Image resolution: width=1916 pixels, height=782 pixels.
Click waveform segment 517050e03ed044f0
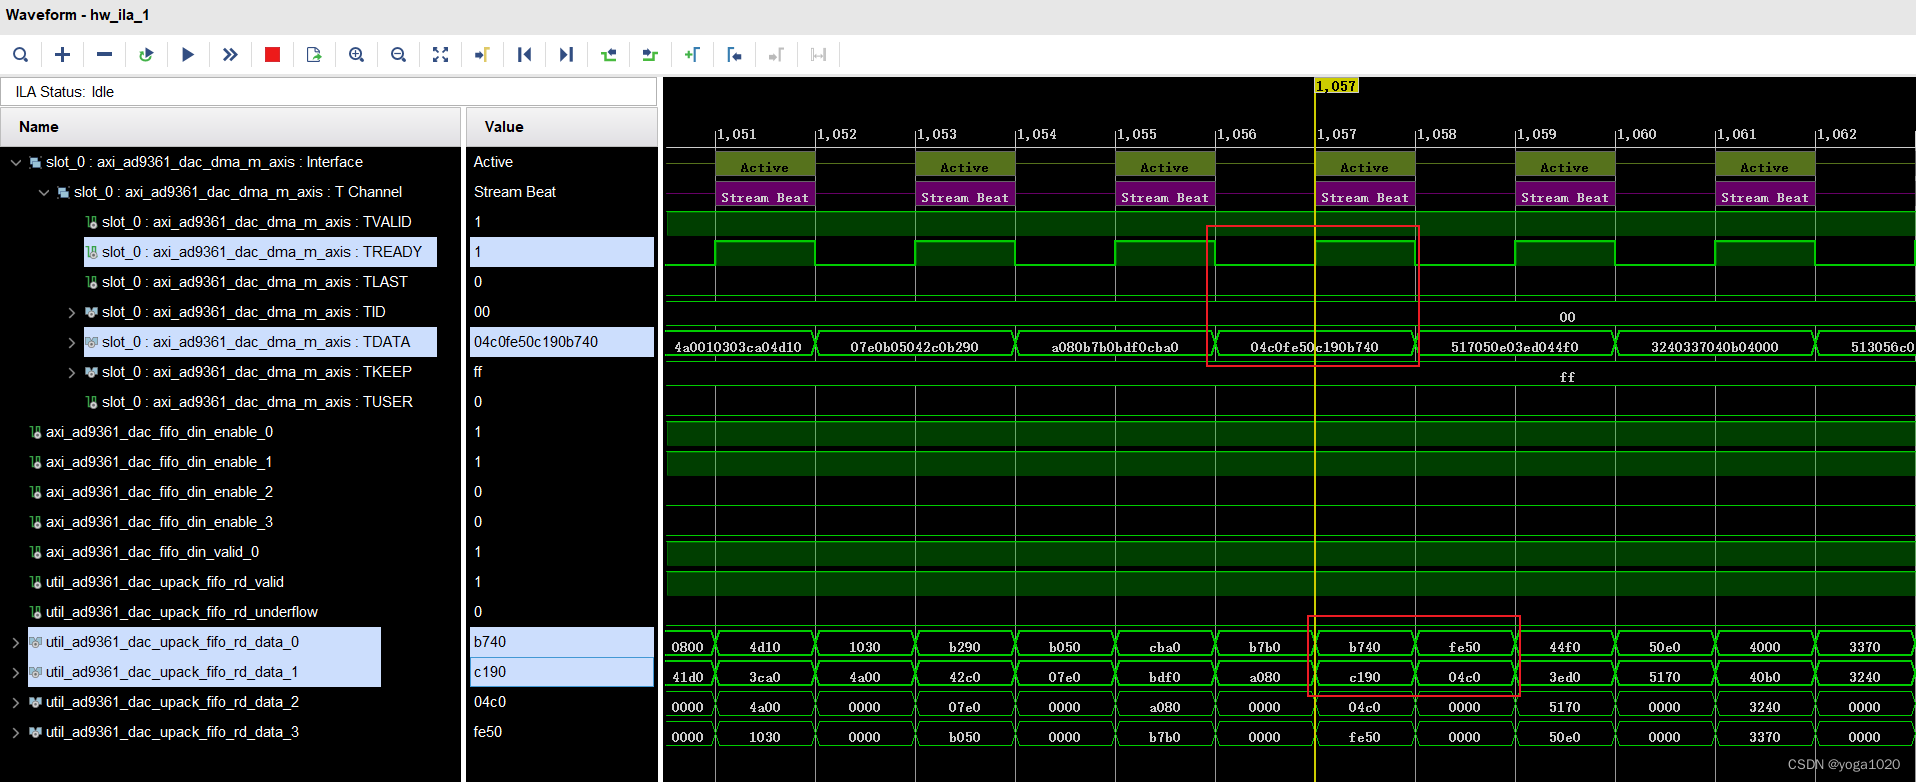pos(1515,347)
